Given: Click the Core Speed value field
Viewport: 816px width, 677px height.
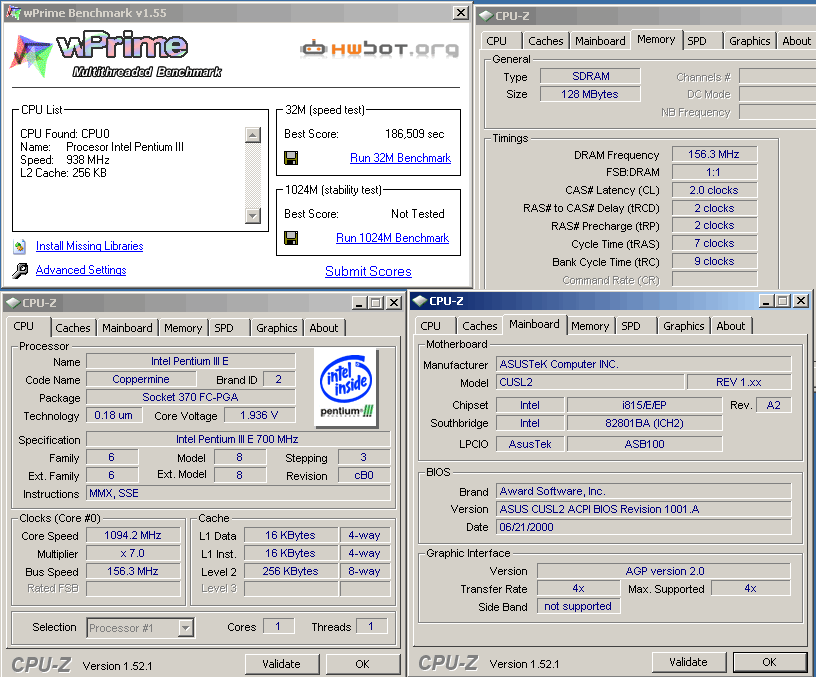Looking at the screenshot, I should pyautogui.click(x=133, y=536).
